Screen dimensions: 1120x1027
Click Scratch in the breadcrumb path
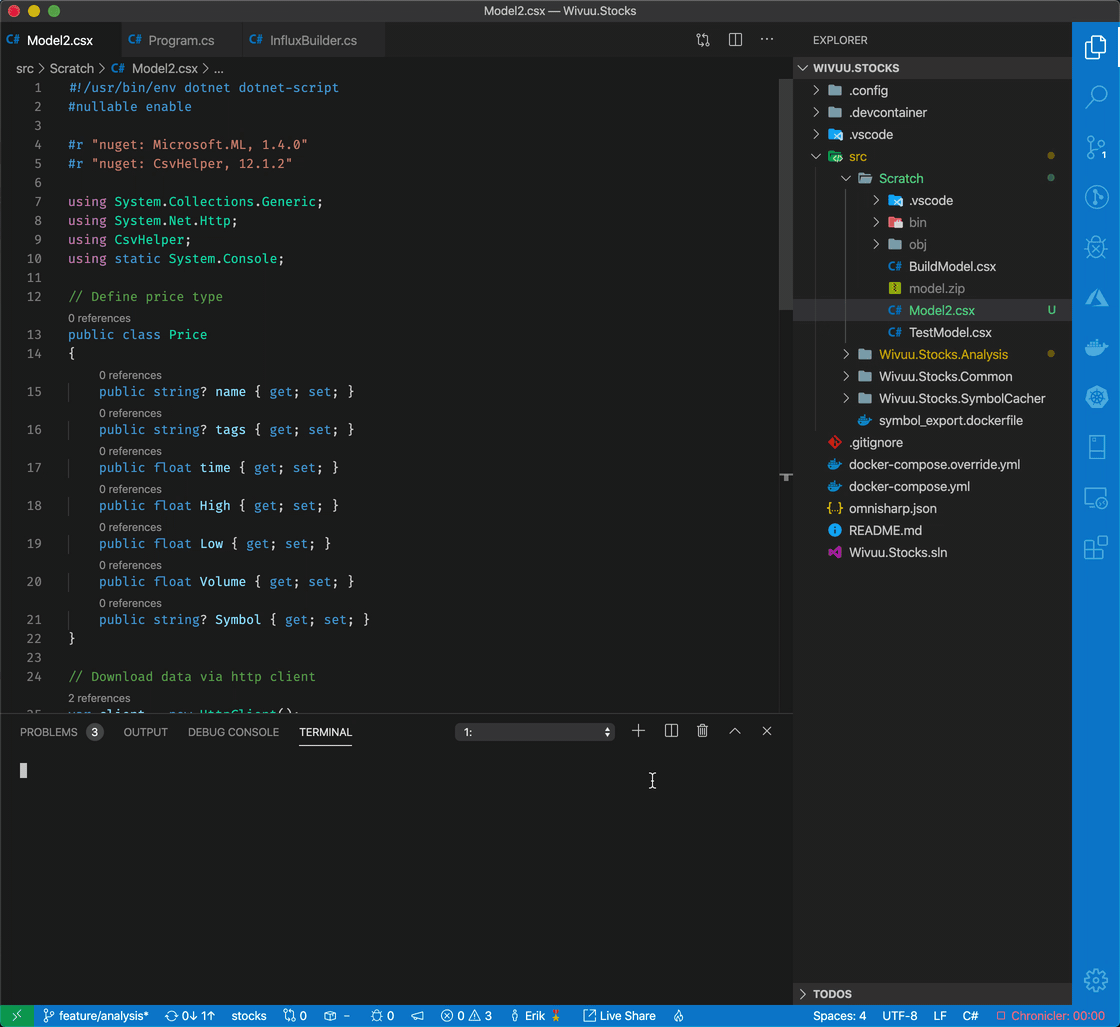click(x=71, y=69)
